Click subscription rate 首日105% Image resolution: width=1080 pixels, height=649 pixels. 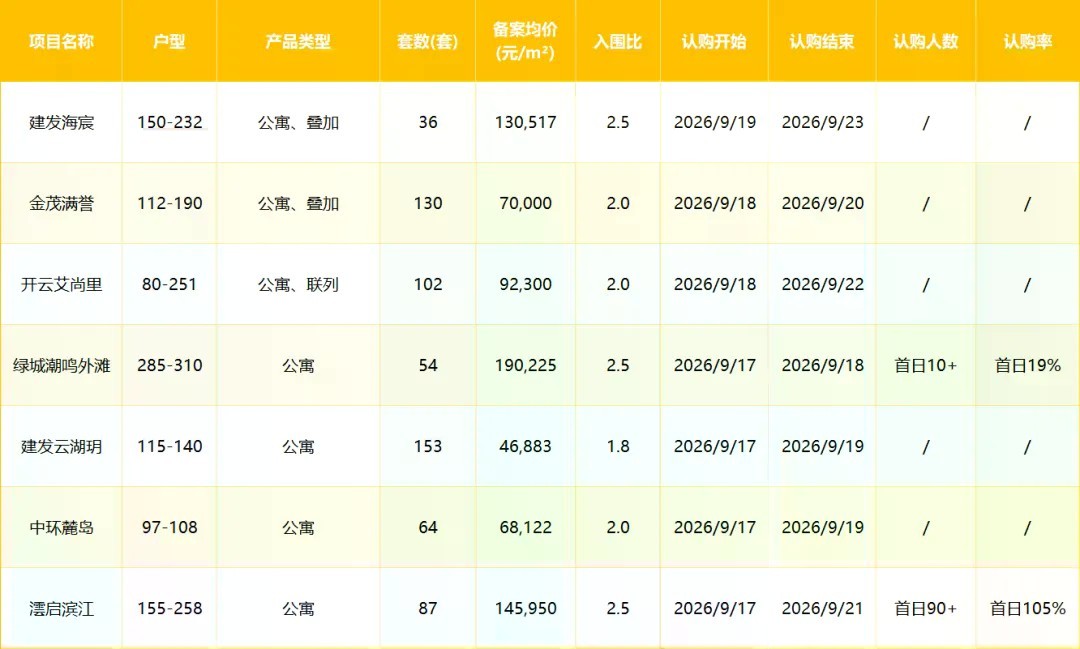(x=1028, y=609)
